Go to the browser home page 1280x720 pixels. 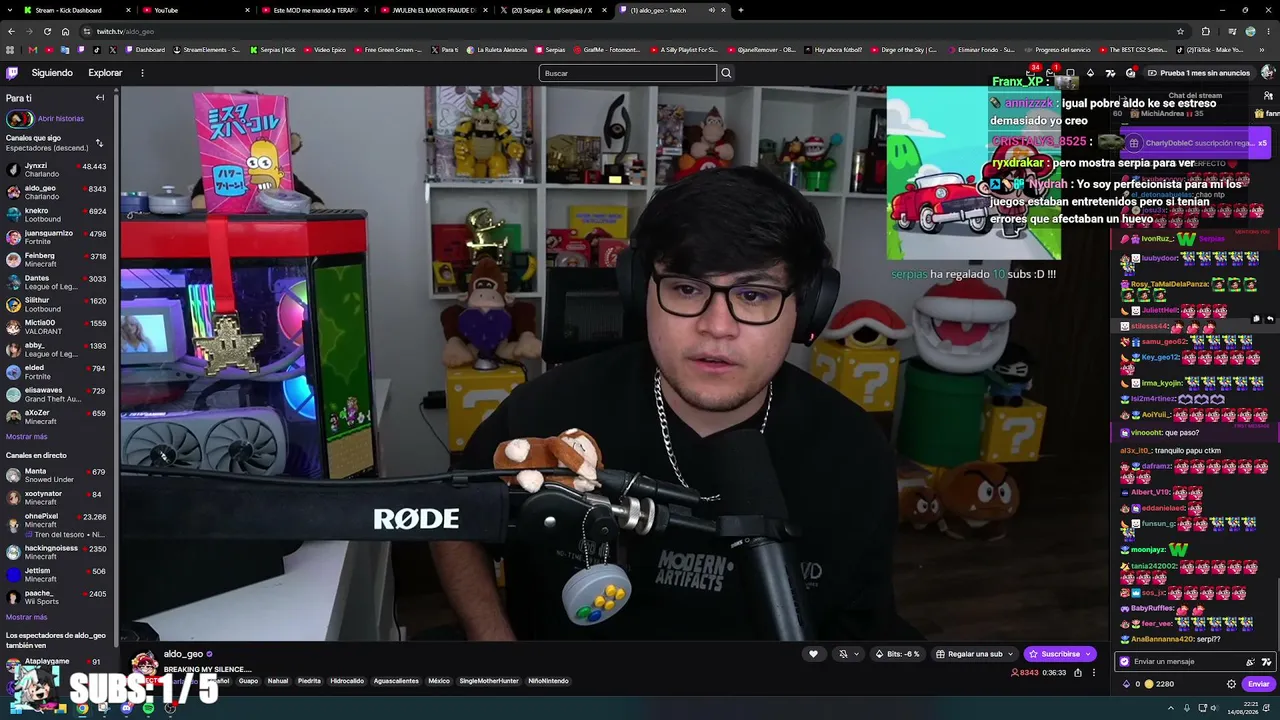point(66,31)
